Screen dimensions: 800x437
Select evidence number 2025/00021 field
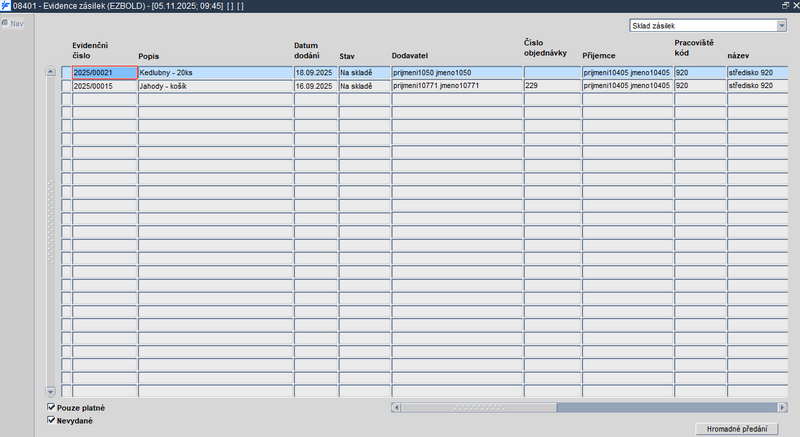point(105,72)
